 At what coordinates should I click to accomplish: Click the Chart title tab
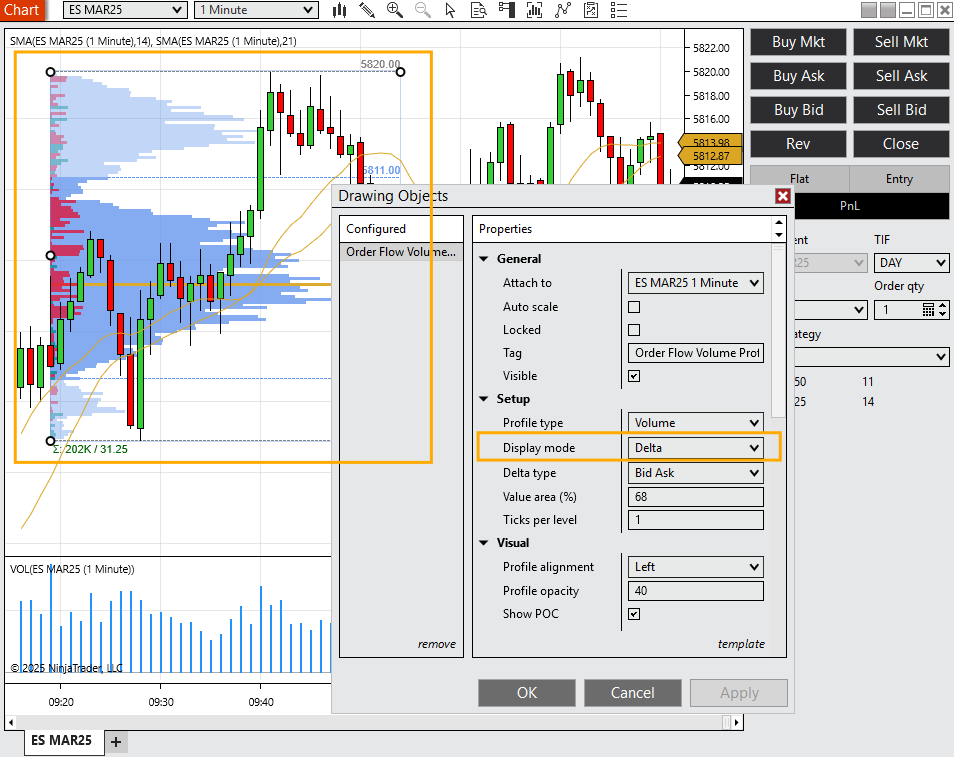[x=22, y=10]
